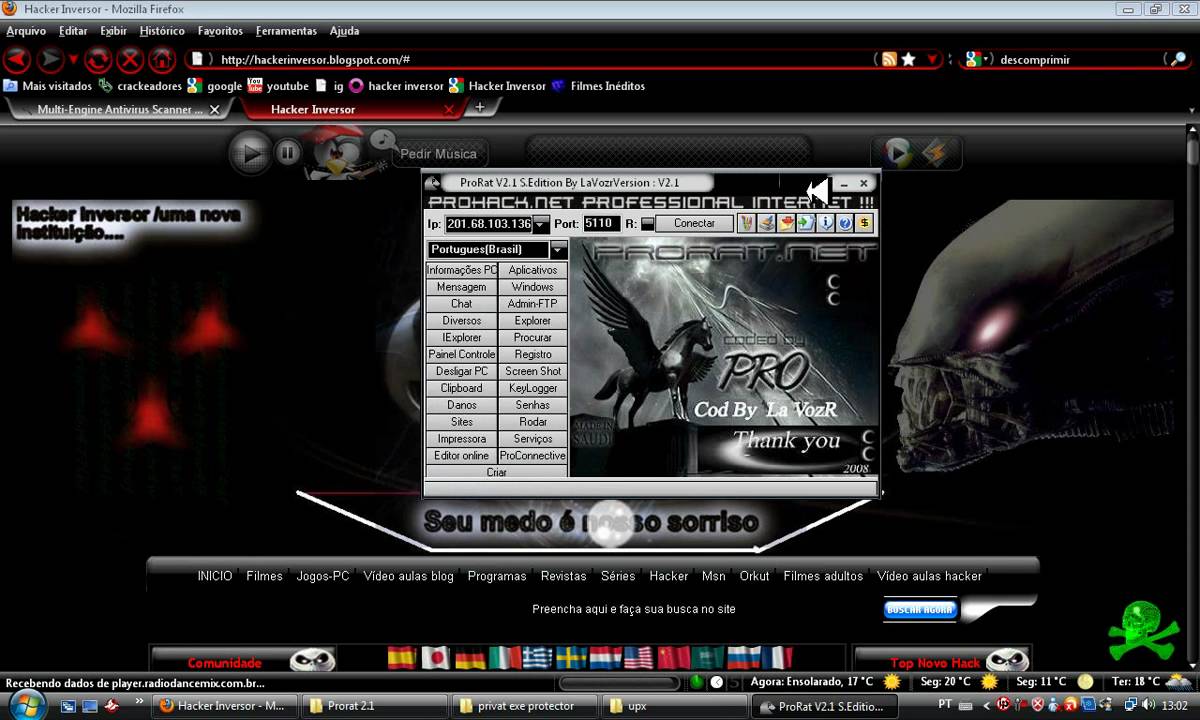The width and height of the screenshot is (1200, 720).
Task: Open the Pedir Música link
Action: click(438, 154)
